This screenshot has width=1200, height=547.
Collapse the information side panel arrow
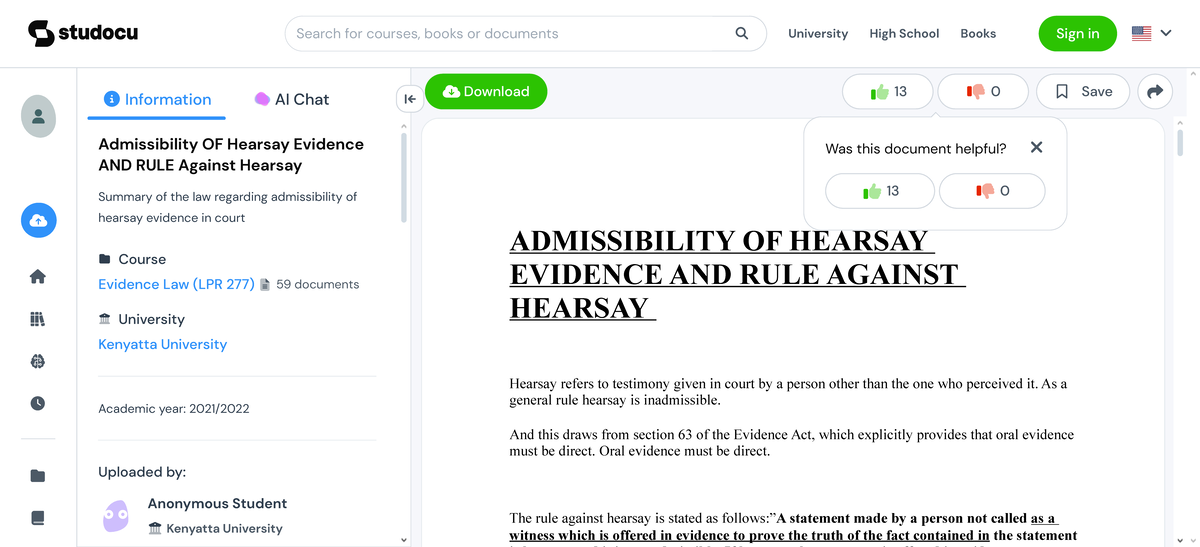coord(410,98)
